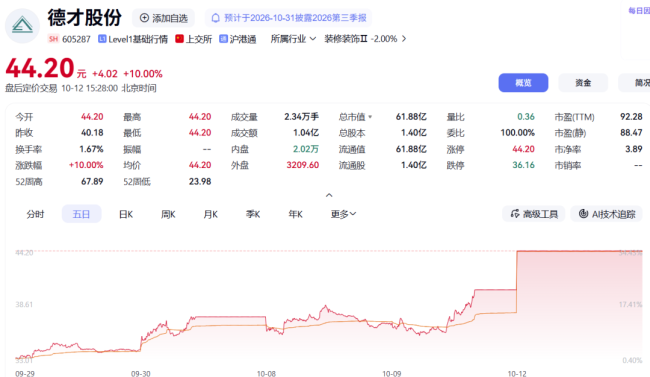Click the 52周低 value 23.98
650x377 pixels.
point(200,181)
